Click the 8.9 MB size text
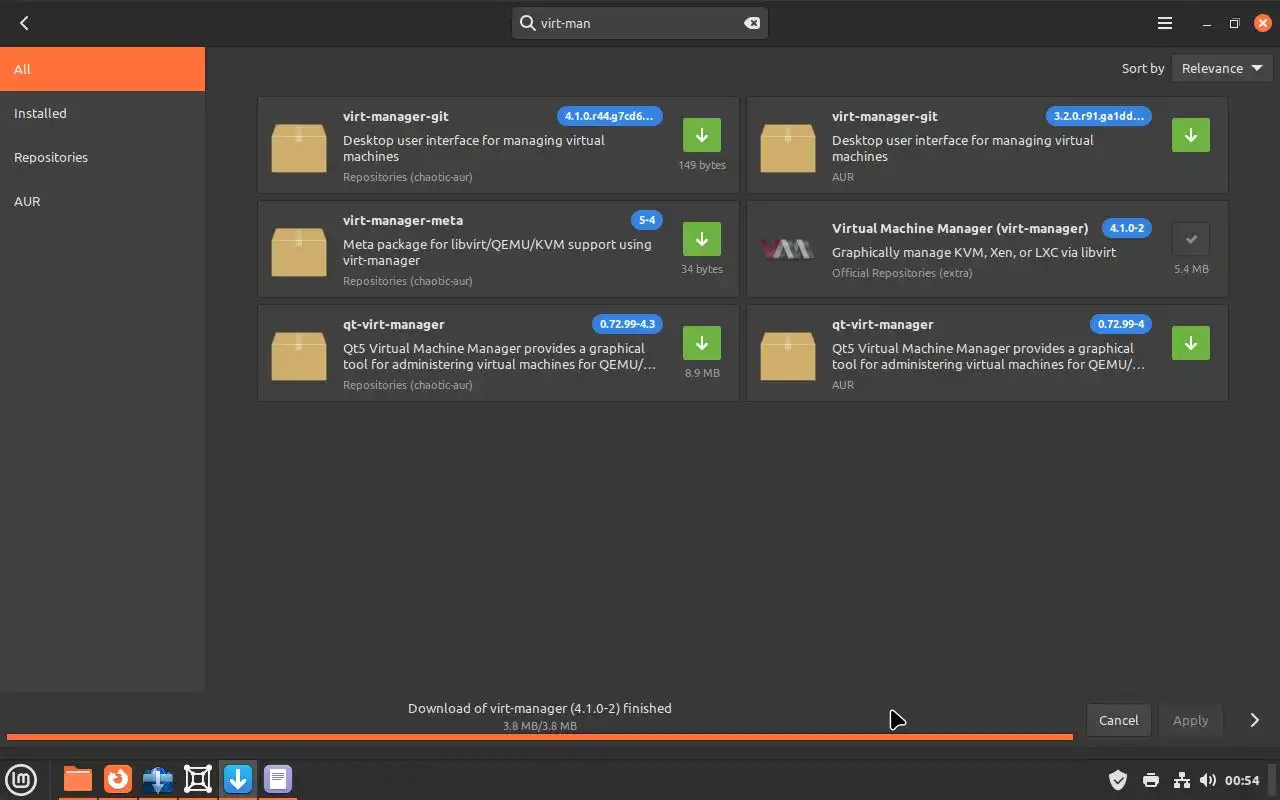The width and height of the screenshot is (1280, 800). pos(702,373)
